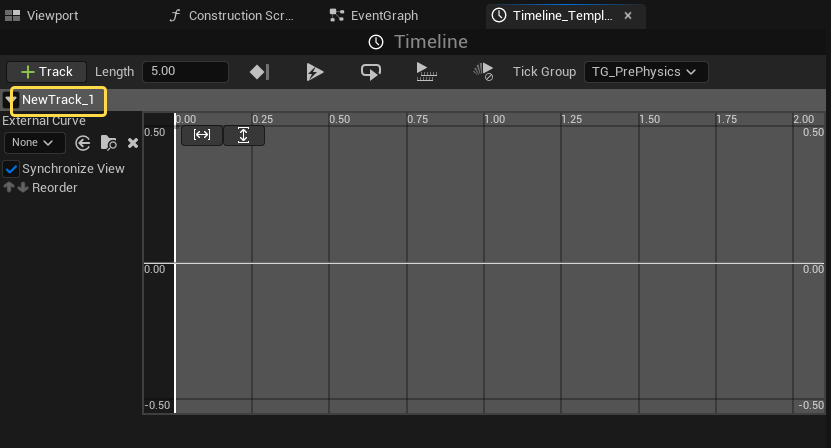Collapse the NewTrack_1 track arrow
831x448 pixels.
[11, 100]
